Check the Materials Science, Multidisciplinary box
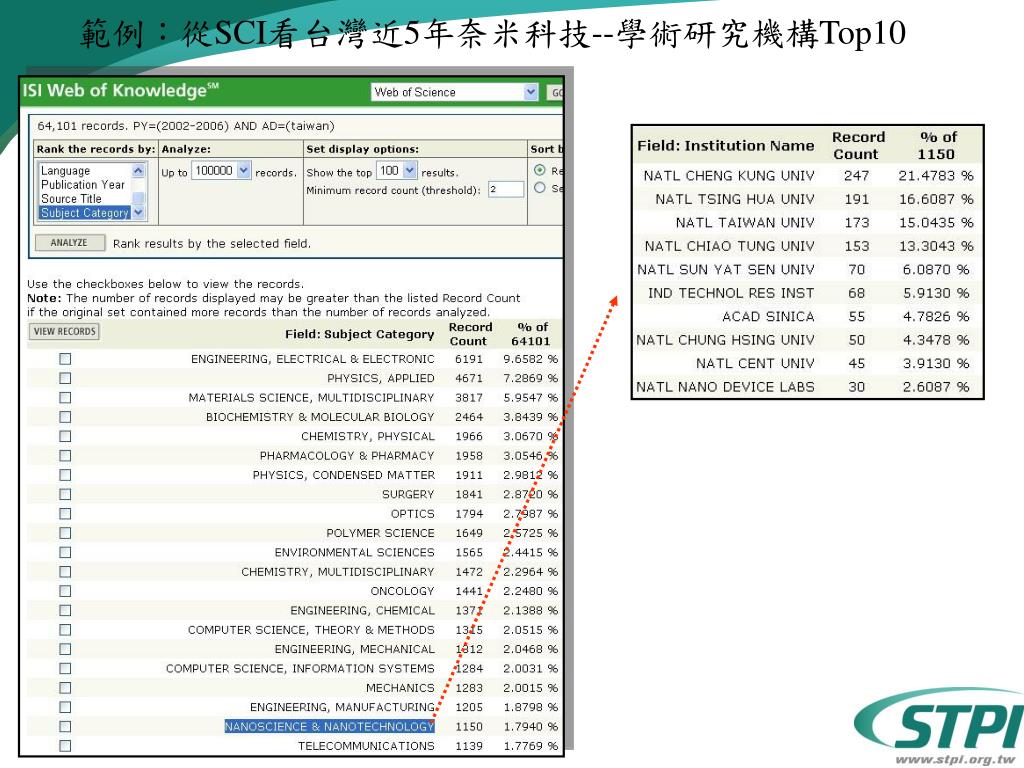Image resolution: width=1024 pixels, height=768 pixels. pos(65,397)
